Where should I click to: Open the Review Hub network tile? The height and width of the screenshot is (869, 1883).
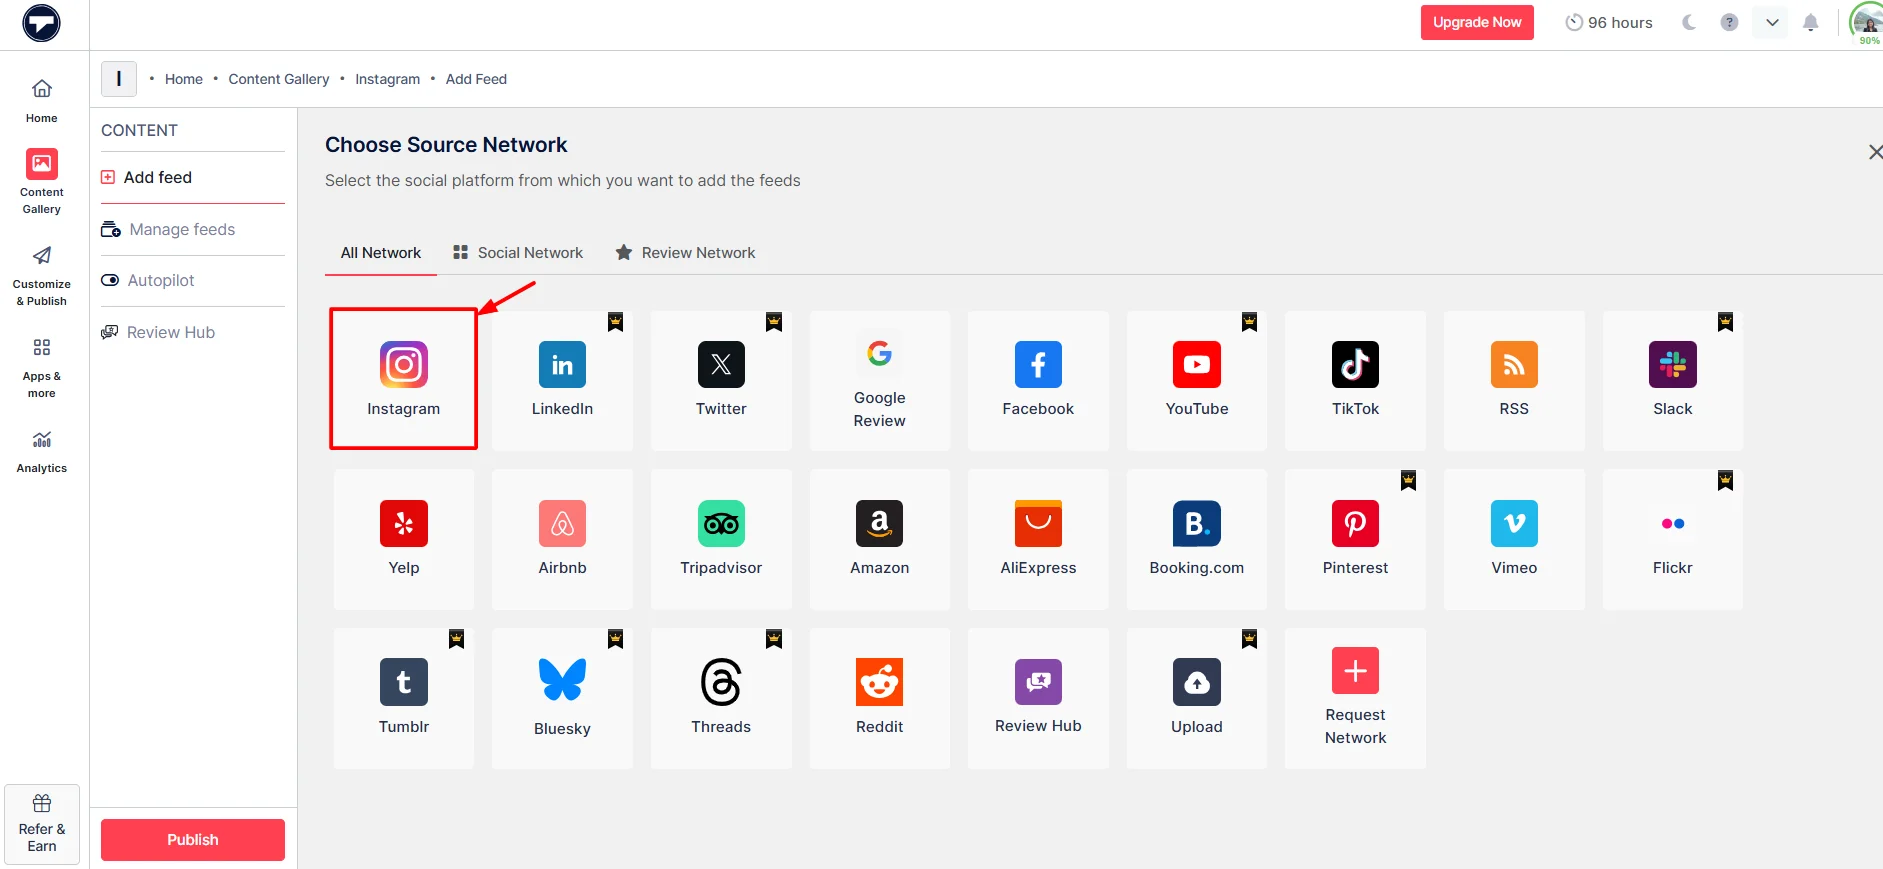click(x=1038, y=698)
